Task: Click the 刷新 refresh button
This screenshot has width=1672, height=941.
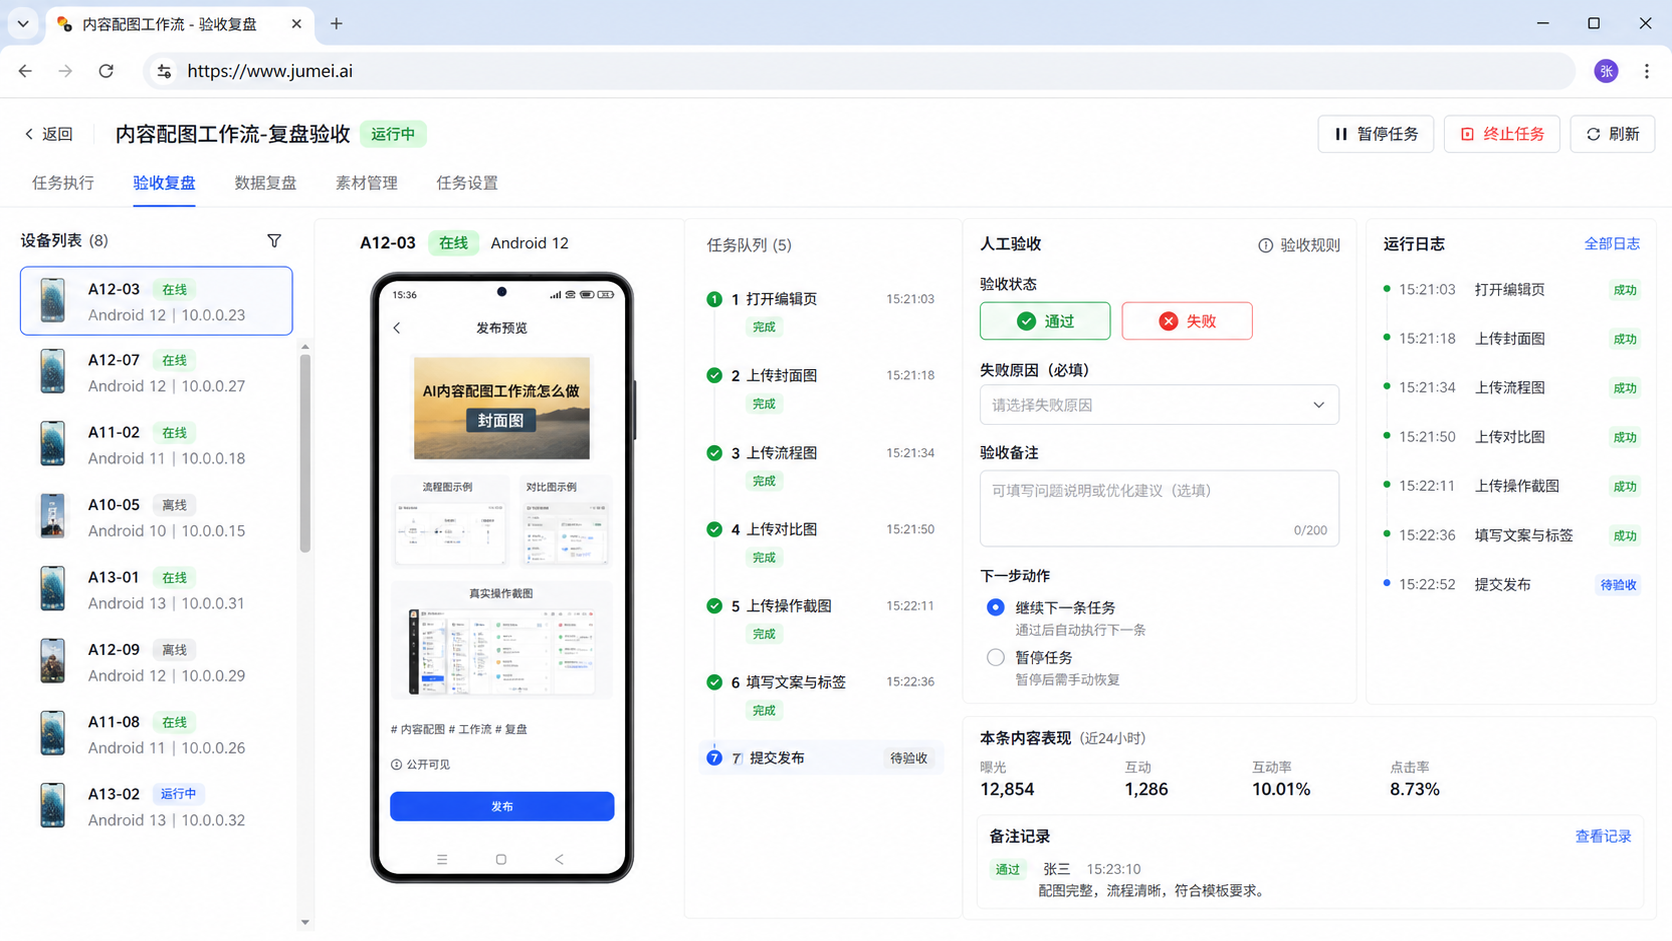Action: (1613, 134)
